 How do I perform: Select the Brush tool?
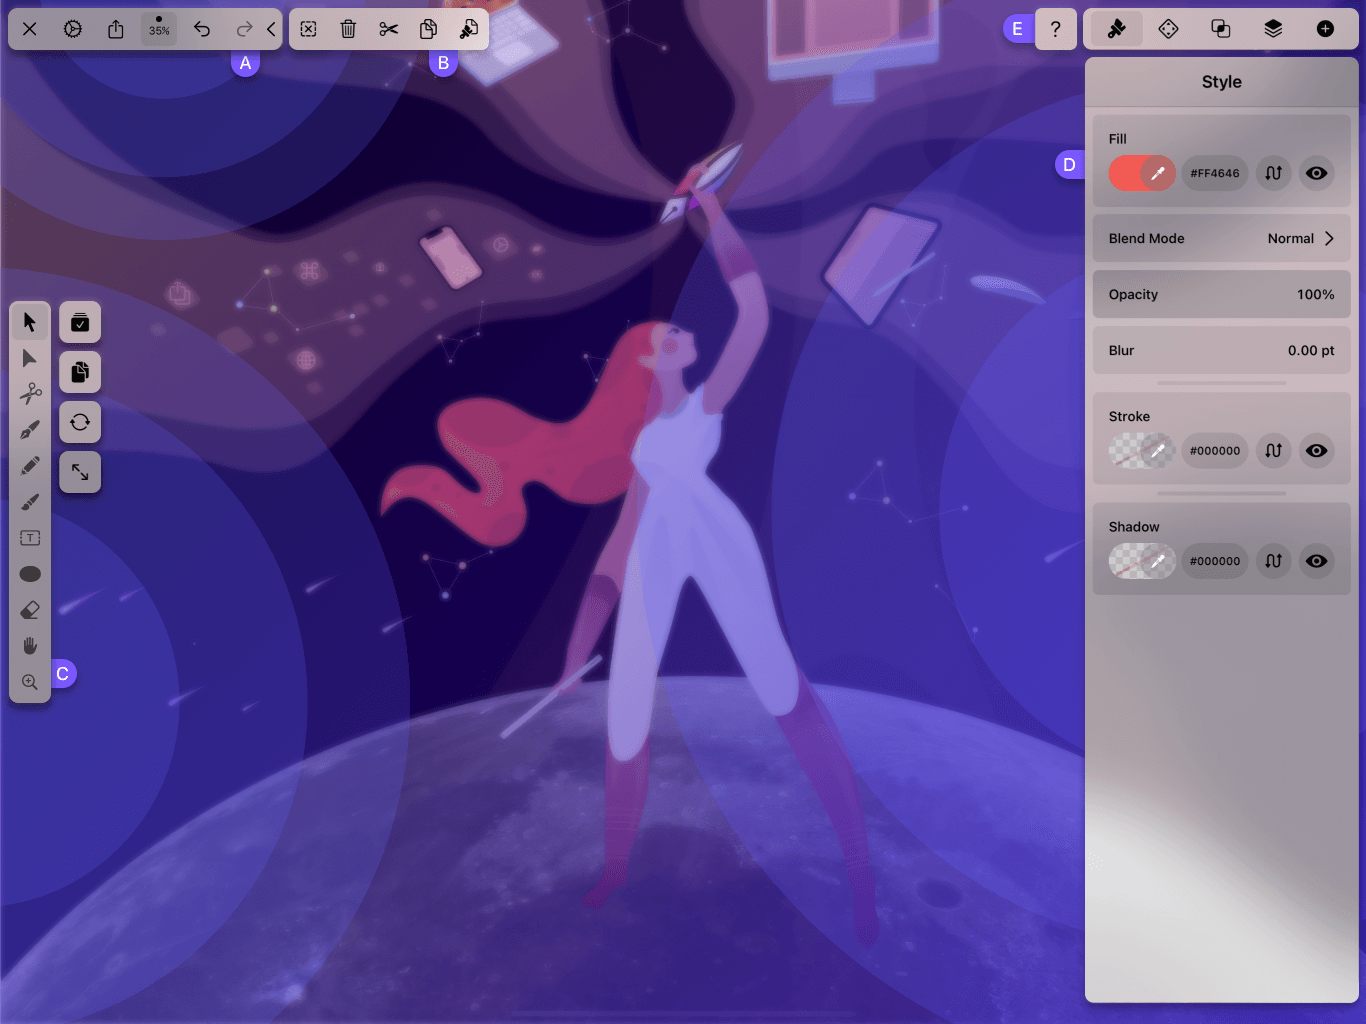[x=30, y=502]
